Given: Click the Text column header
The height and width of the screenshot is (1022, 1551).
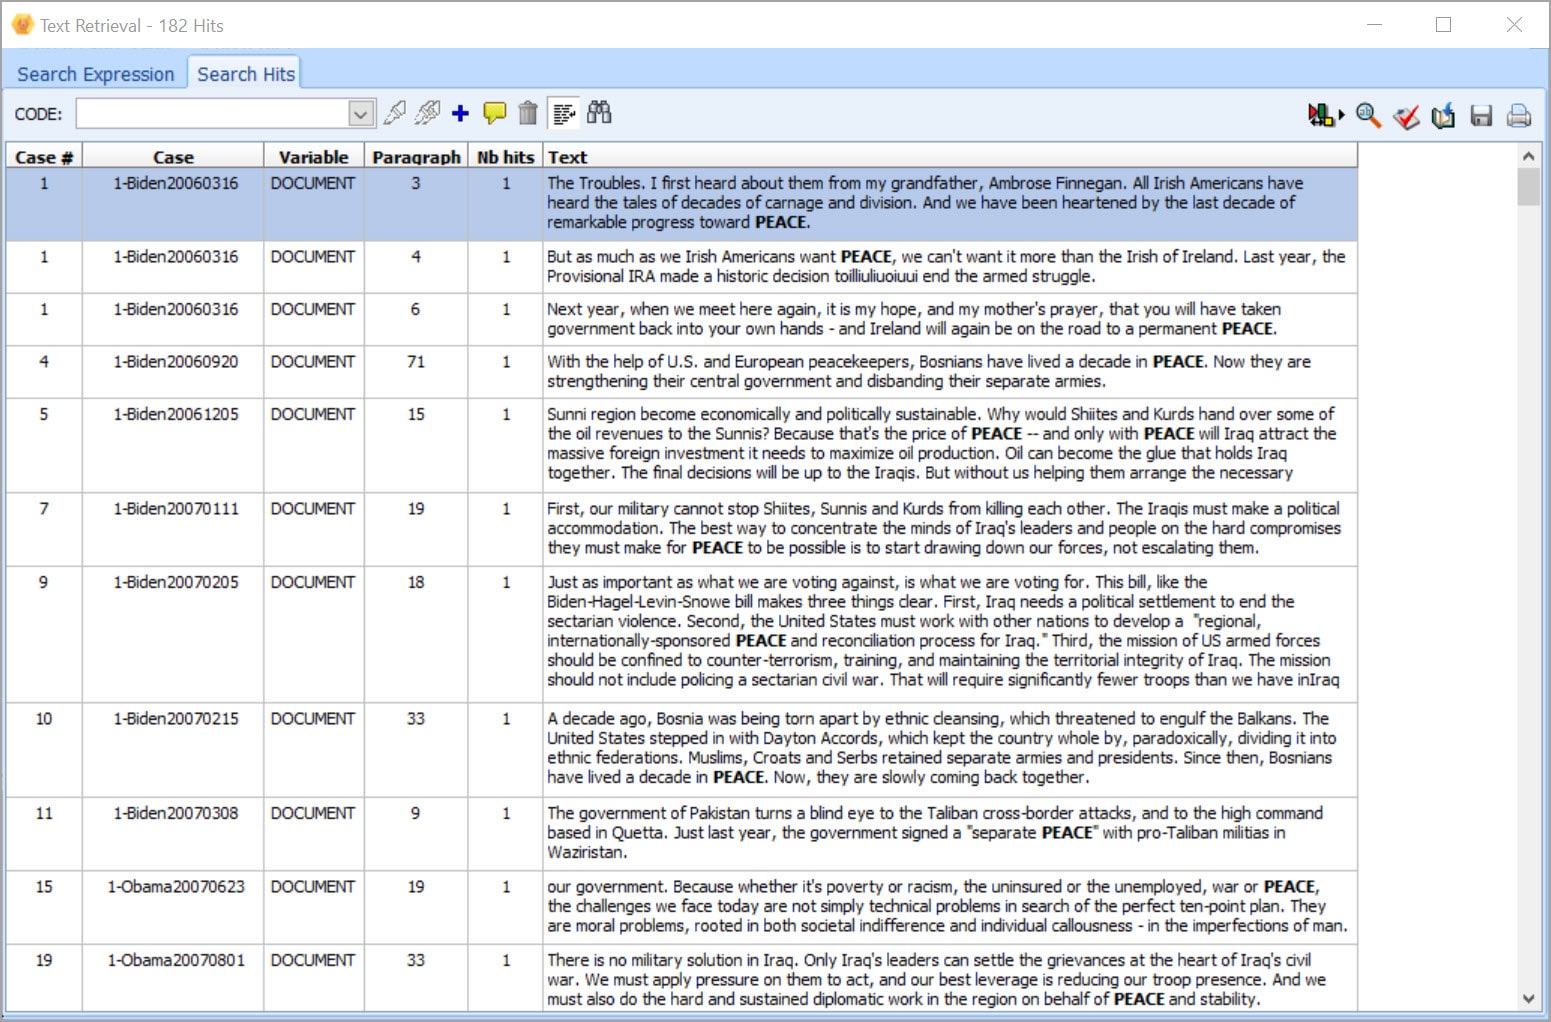Looking at the screenshot, I should click(x=950, y=157).
